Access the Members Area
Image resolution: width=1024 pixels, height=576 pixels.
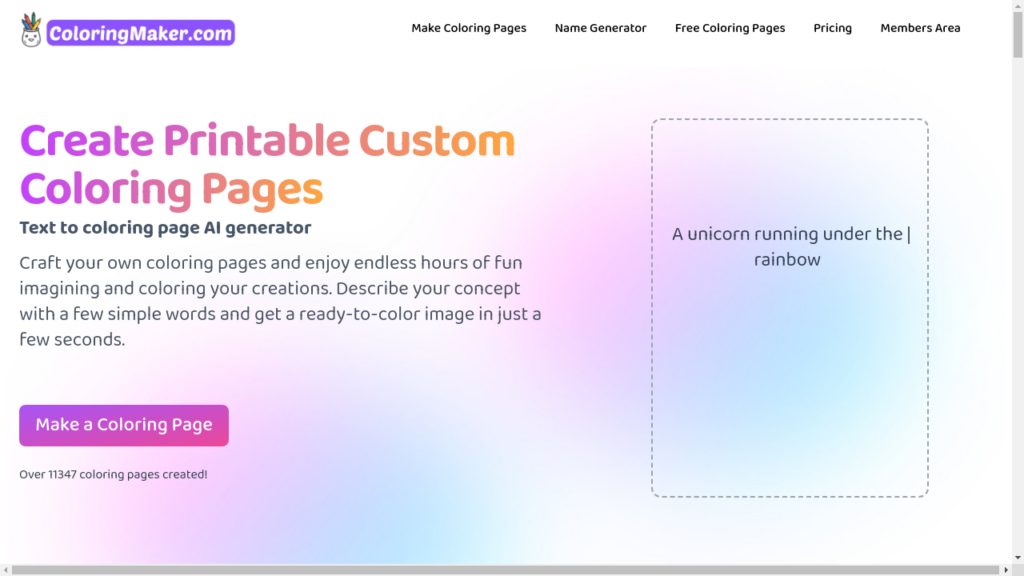click(x=919, y=28)
